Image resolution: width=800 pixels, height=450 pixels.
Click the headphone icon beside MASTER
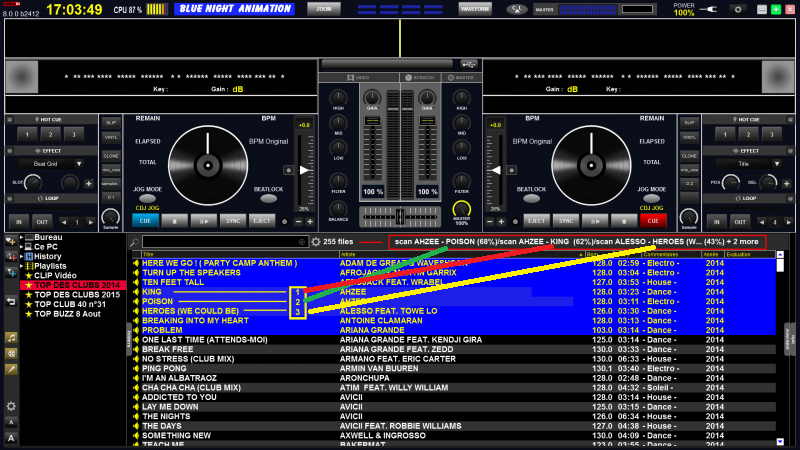(x=517, y=9)
